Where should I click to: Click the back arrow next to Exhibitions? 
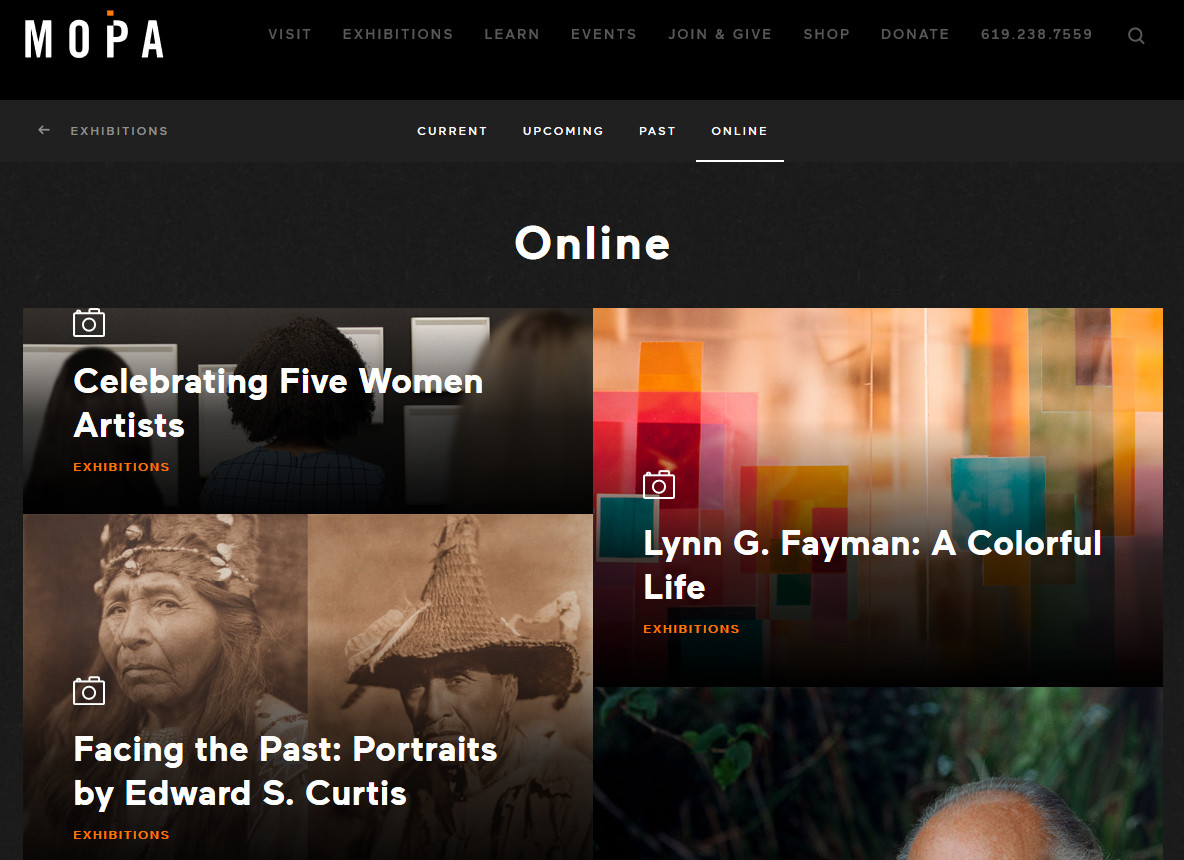pos(43,129)
